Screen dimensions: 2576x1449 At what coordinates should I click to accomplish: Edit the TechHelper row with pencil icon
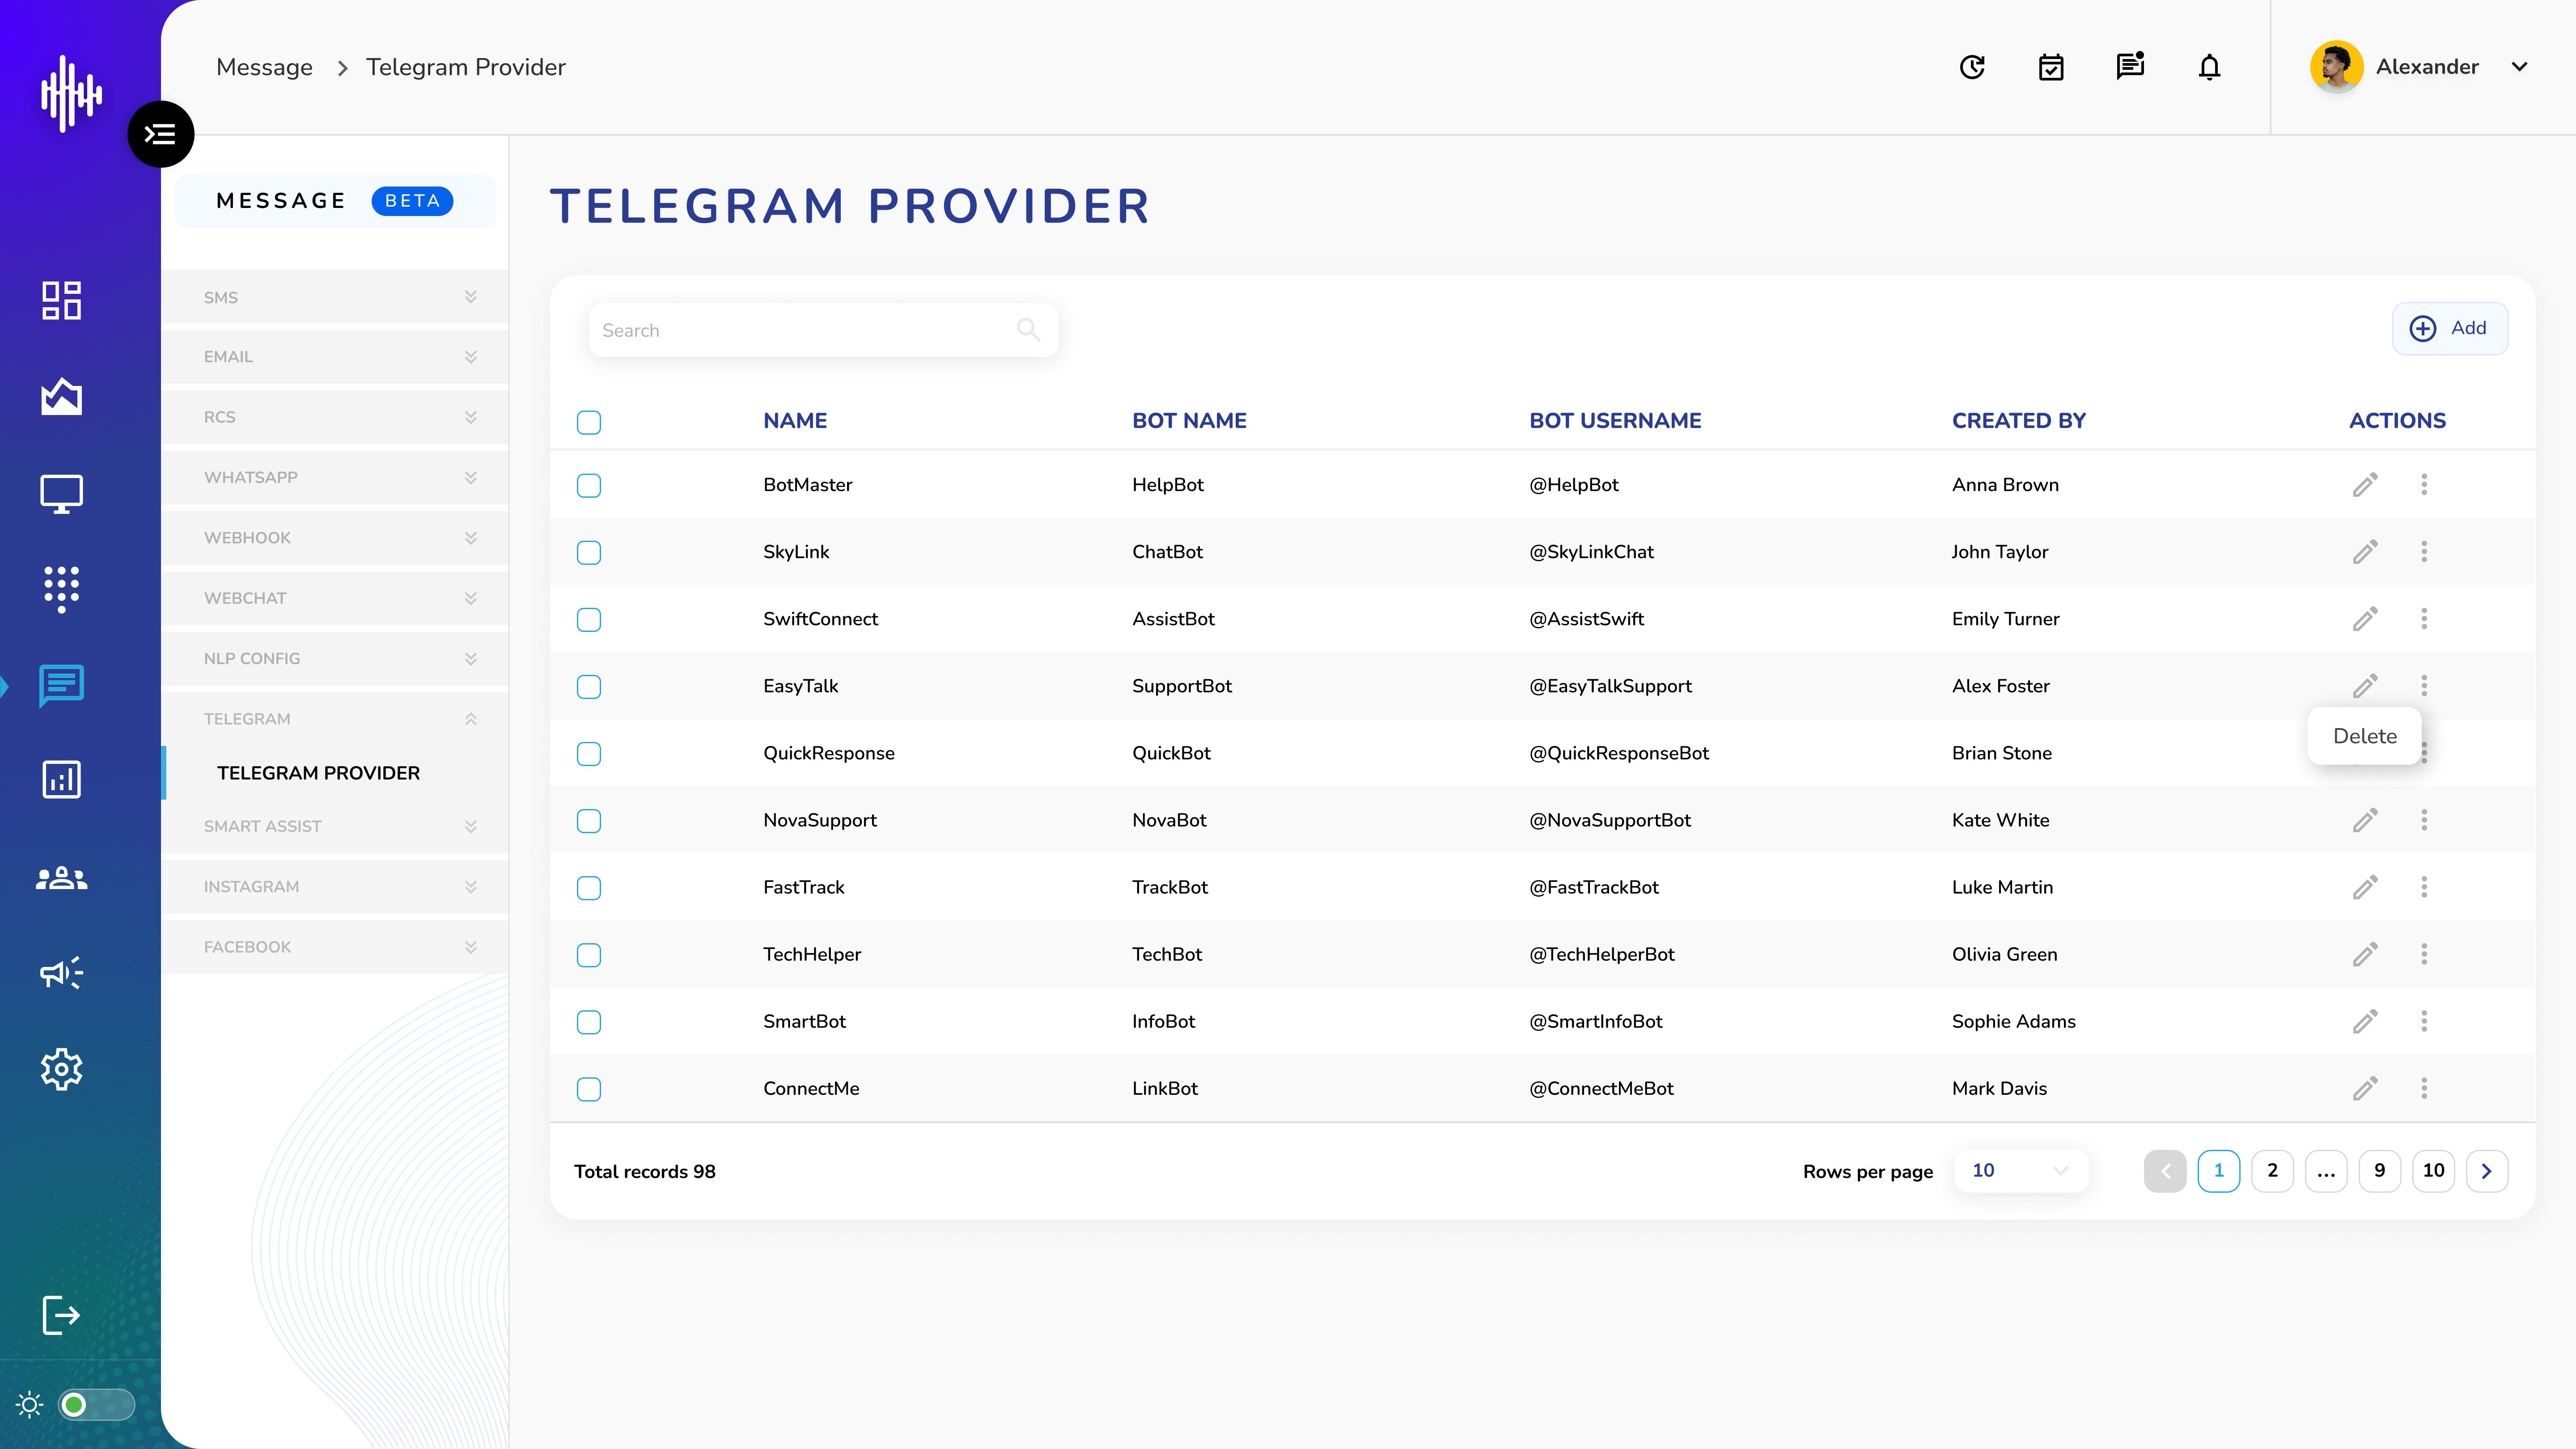click(2365, 954)
